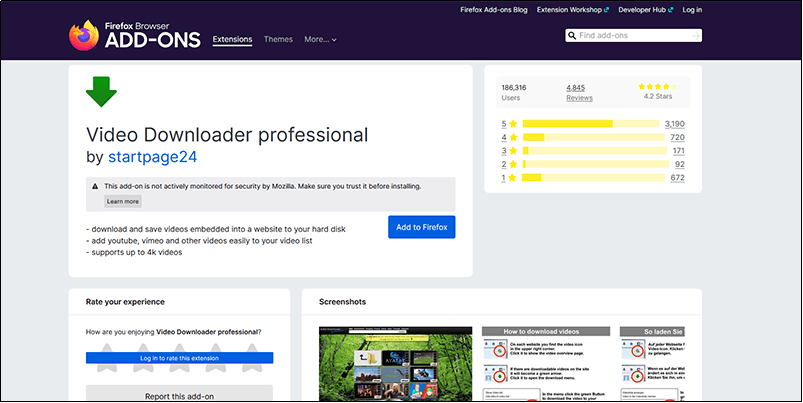Viewport: 803px width, 403px height.
Task: Click the Log in link
Action: [x=692, y=10]
